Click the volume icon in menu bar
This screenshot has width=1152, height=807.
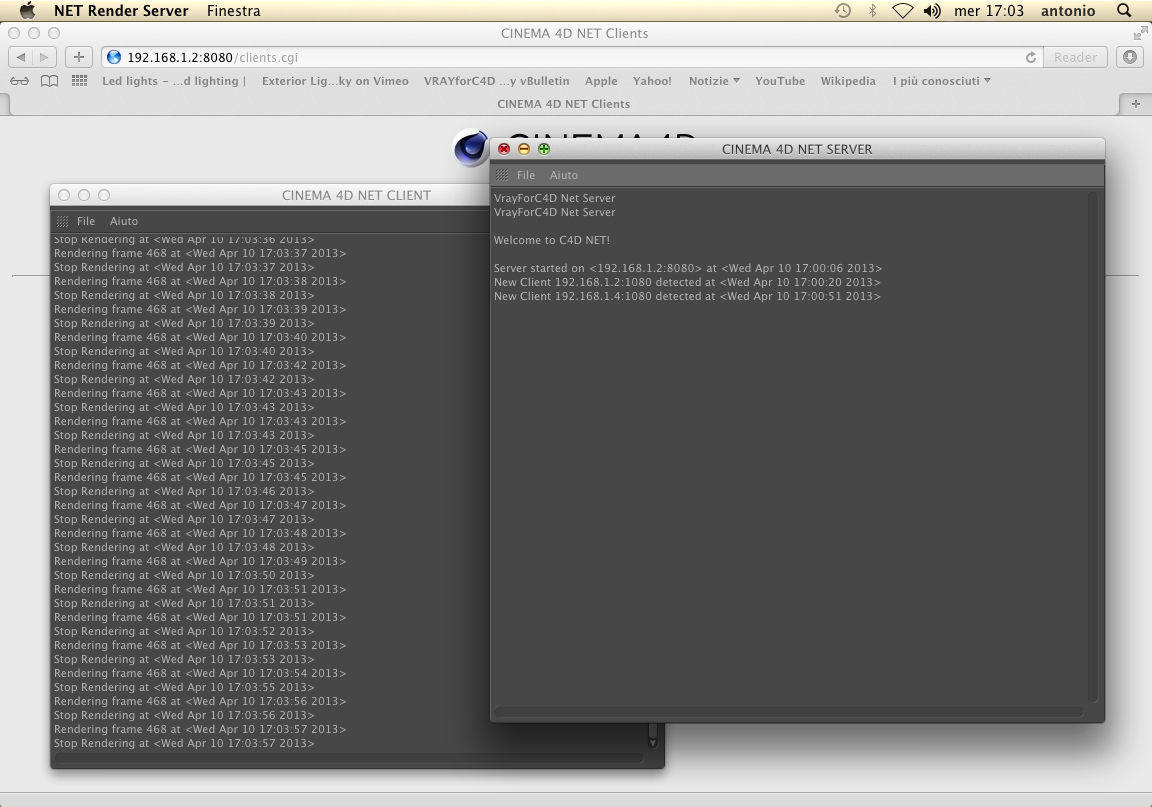932,11
